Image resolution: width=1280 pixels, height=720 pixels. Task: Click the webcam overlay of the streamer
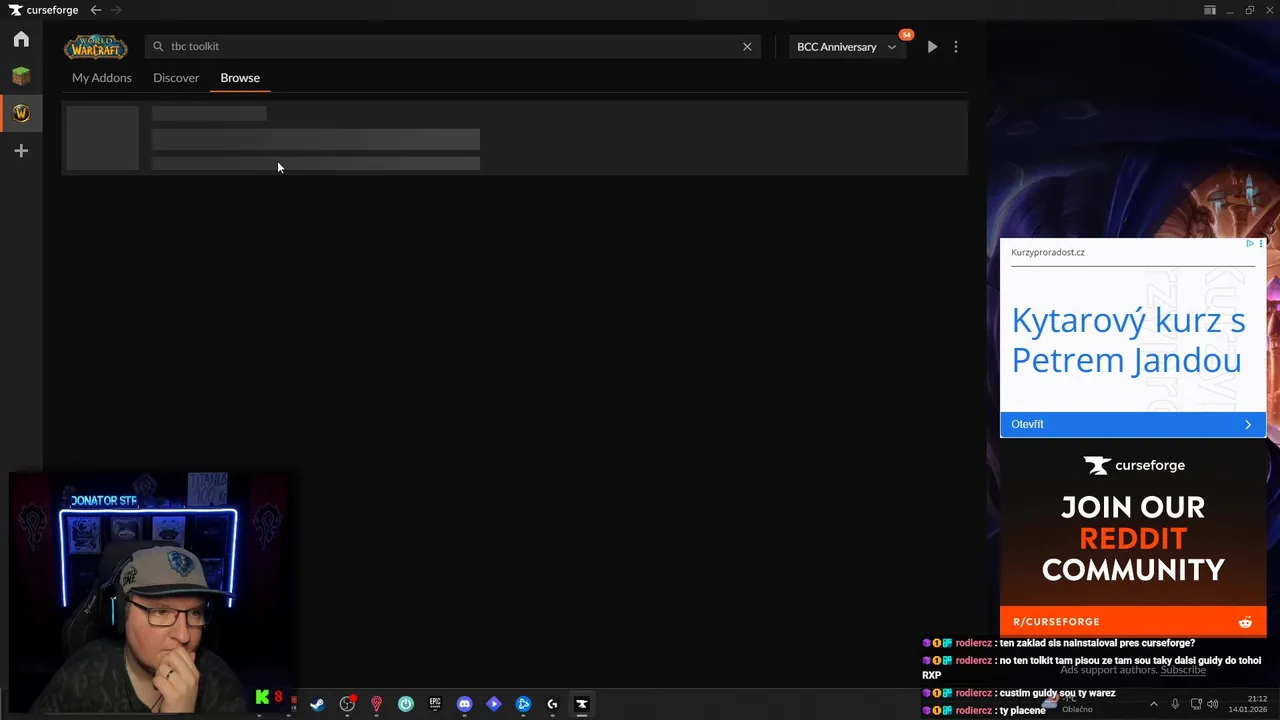click(152, 594)
